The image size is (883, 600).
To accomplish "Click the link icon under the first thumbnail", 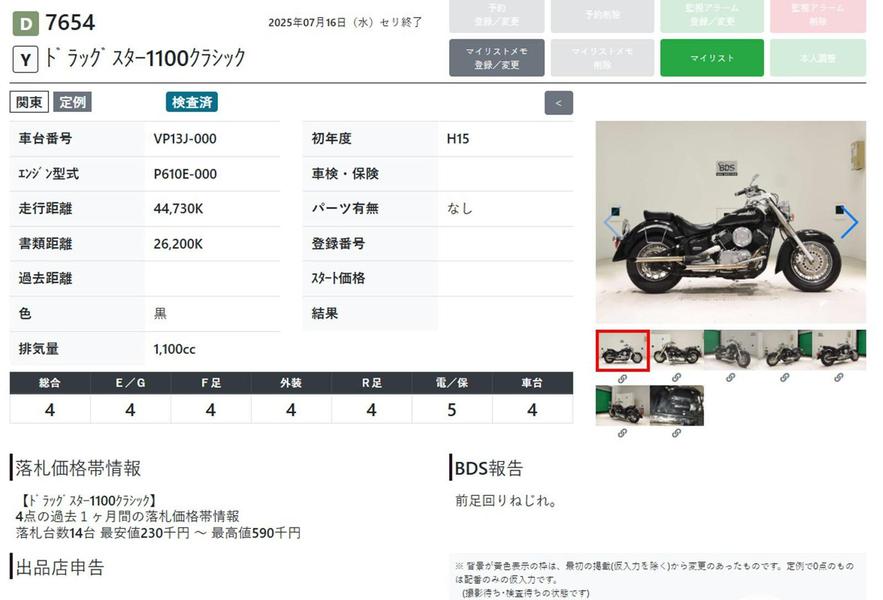I will (622, 378).
